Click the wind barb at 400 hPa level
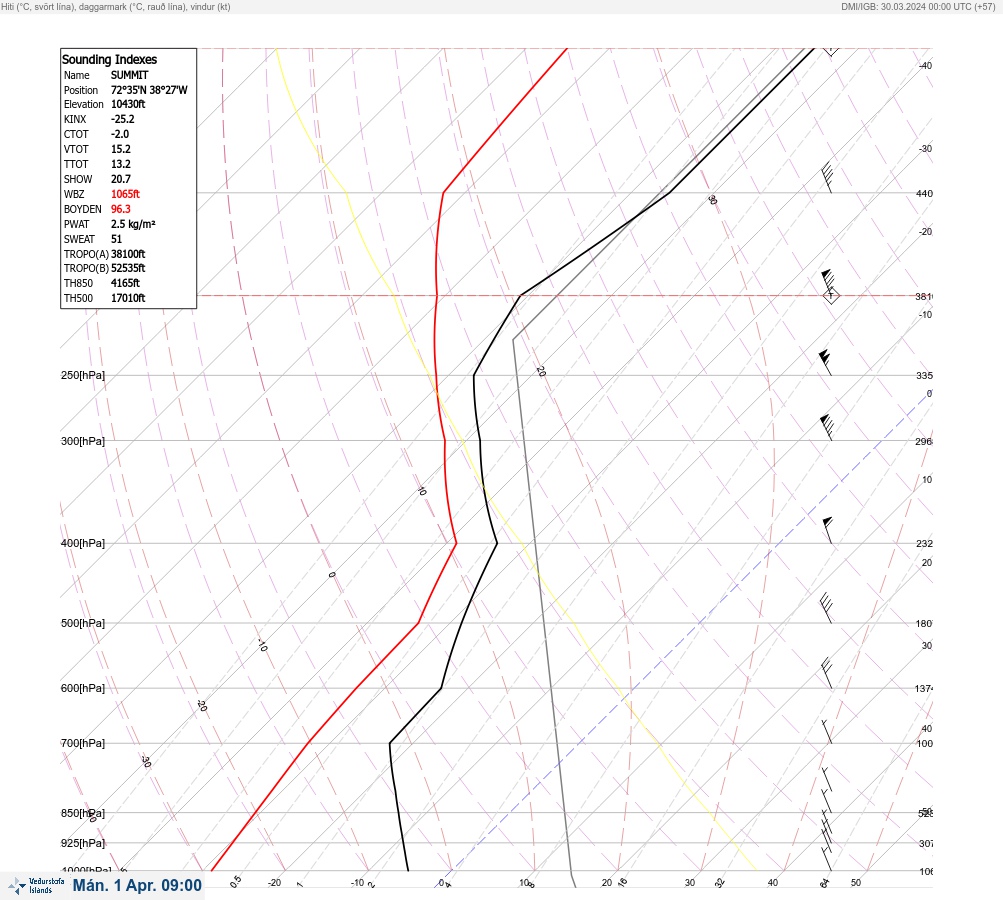 [x=828, y=530]
